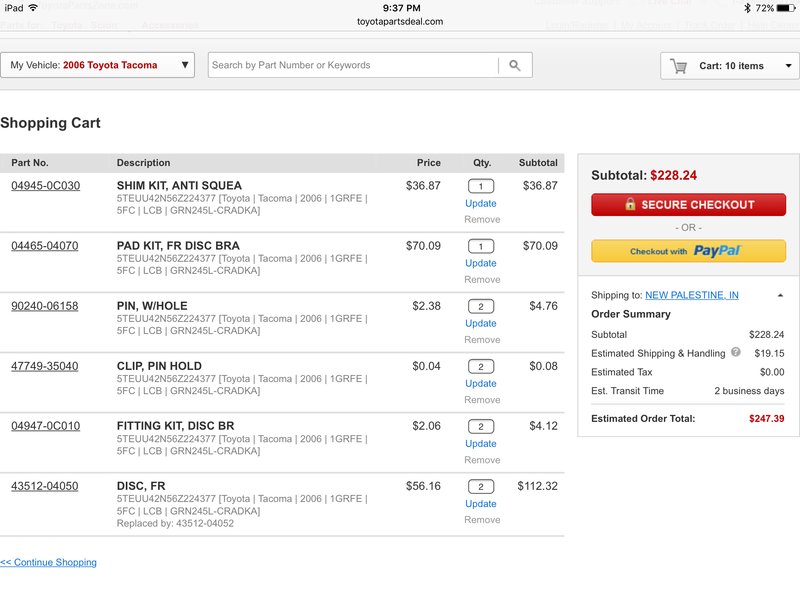Update quantity for CLIP, PIN HOLD
800x600 pixels.
[481, 384]
